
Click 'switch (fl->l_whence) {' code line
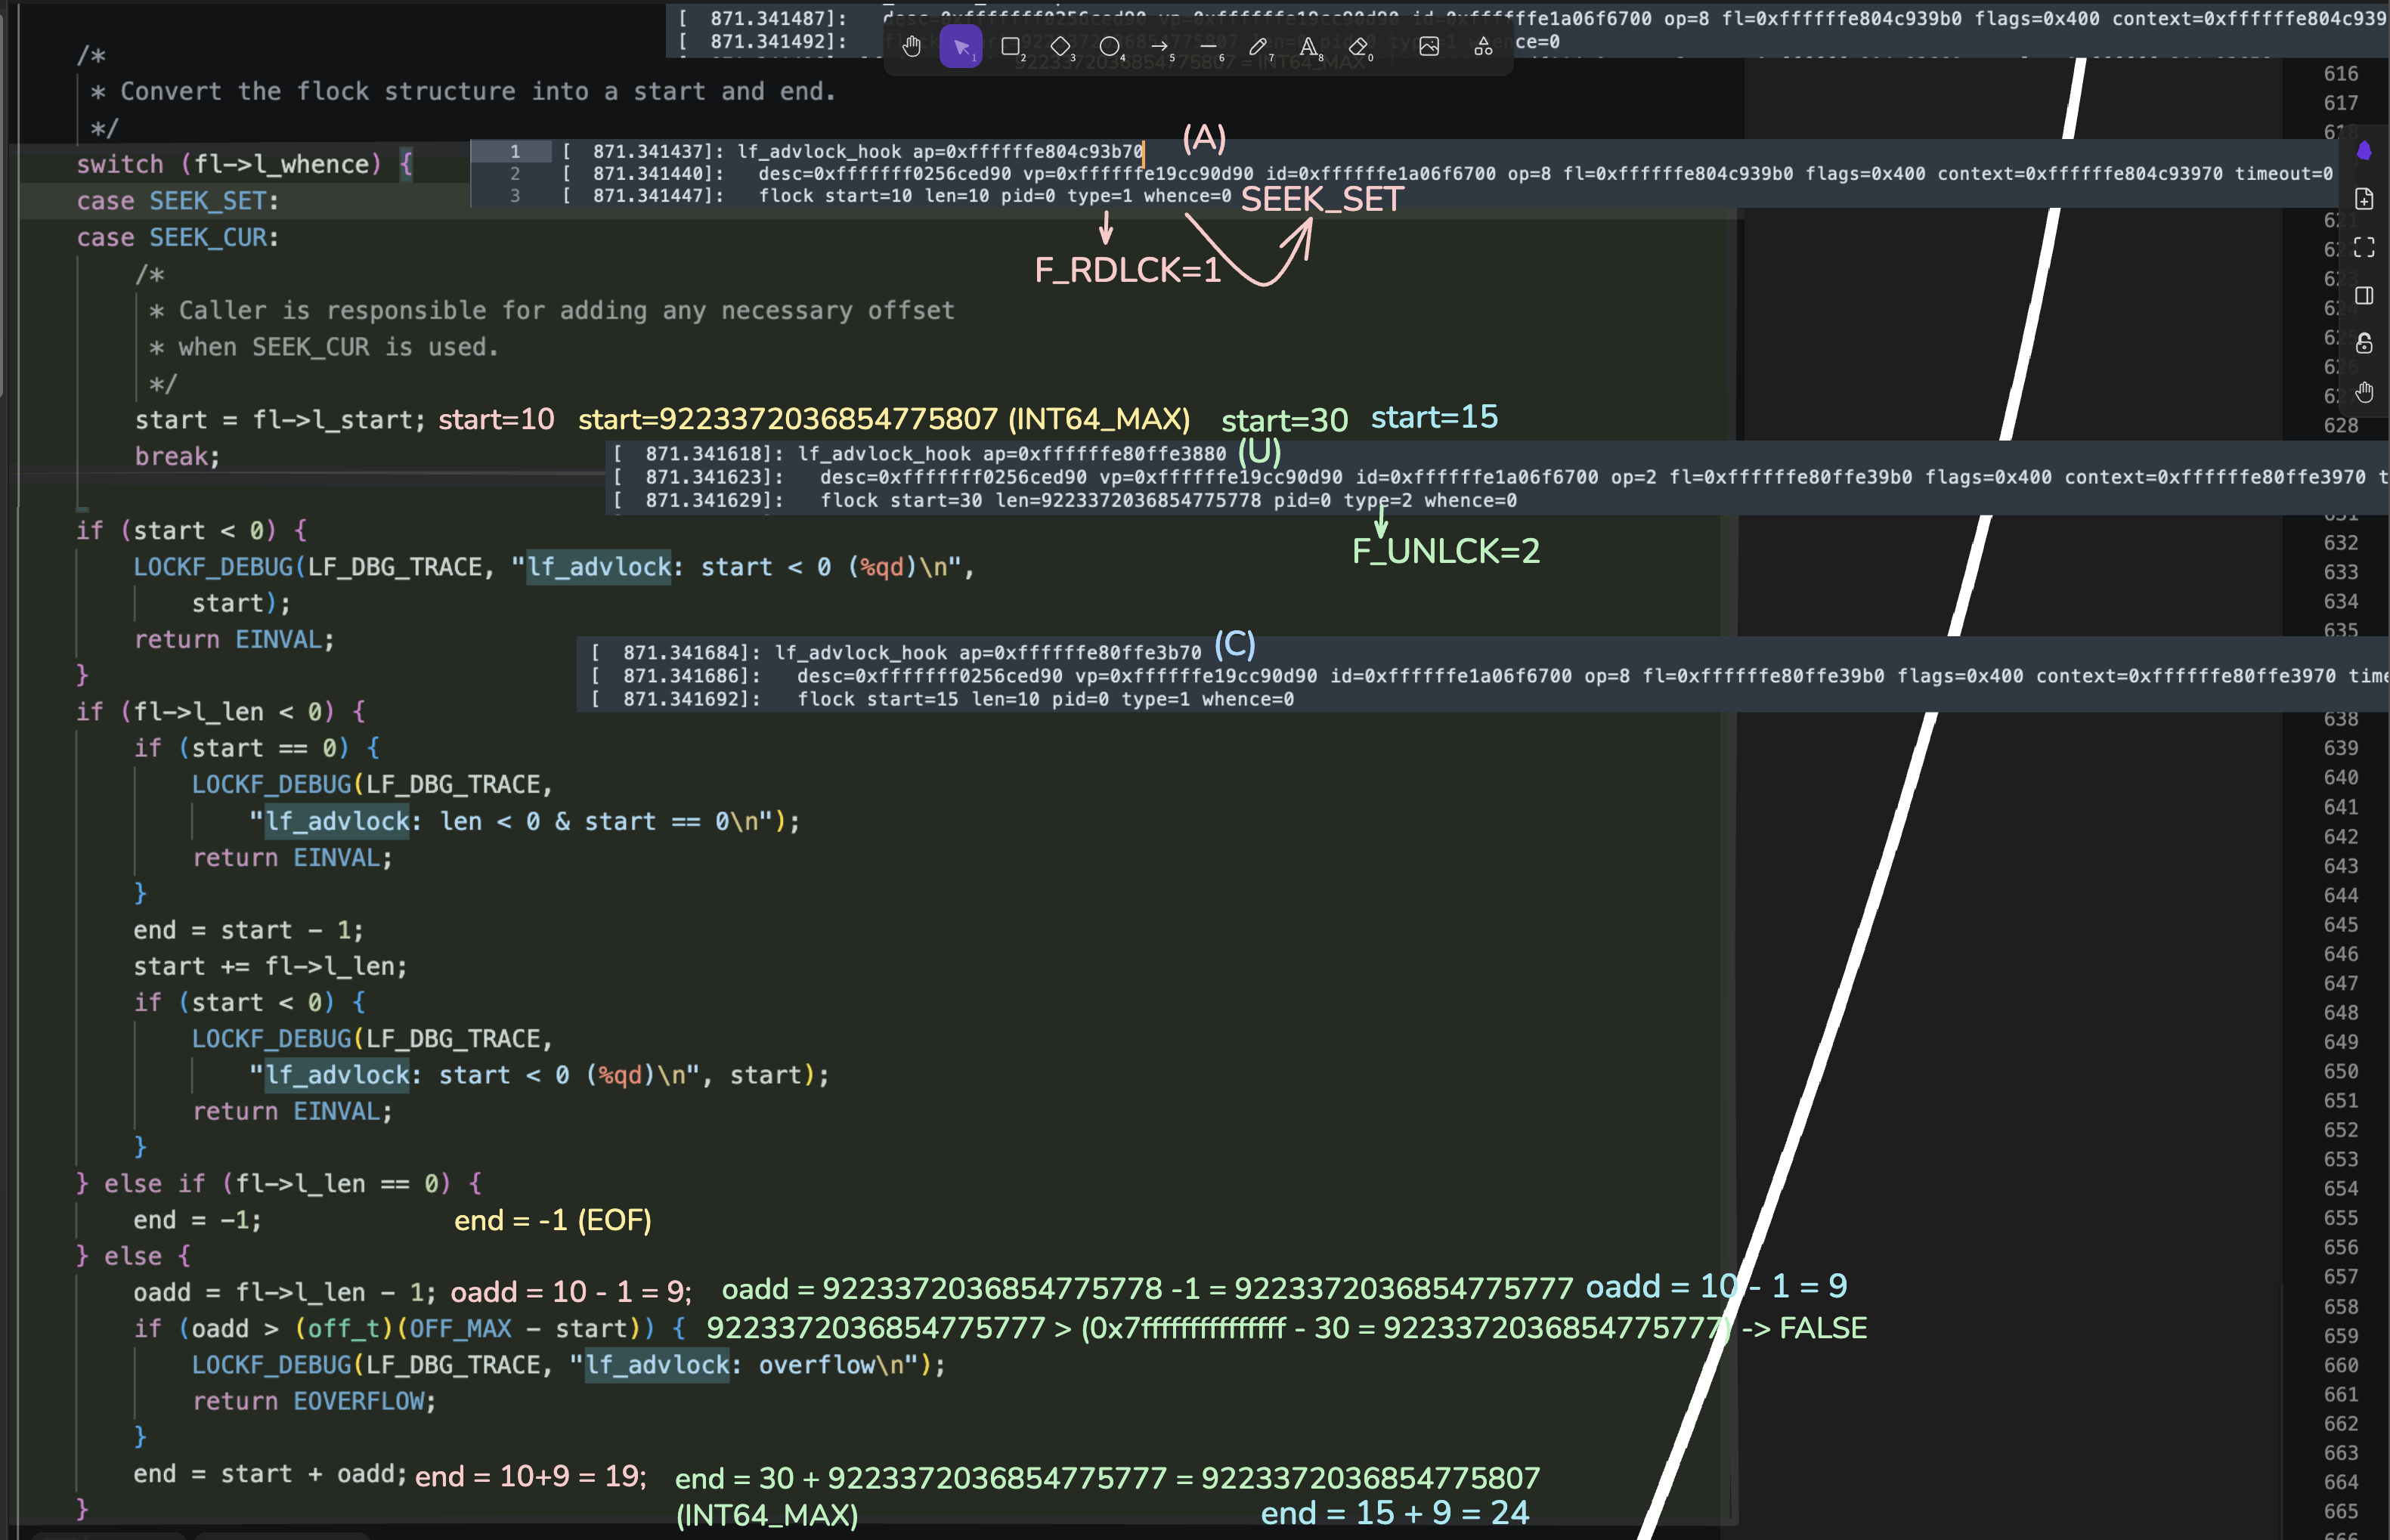coord(245,164)
